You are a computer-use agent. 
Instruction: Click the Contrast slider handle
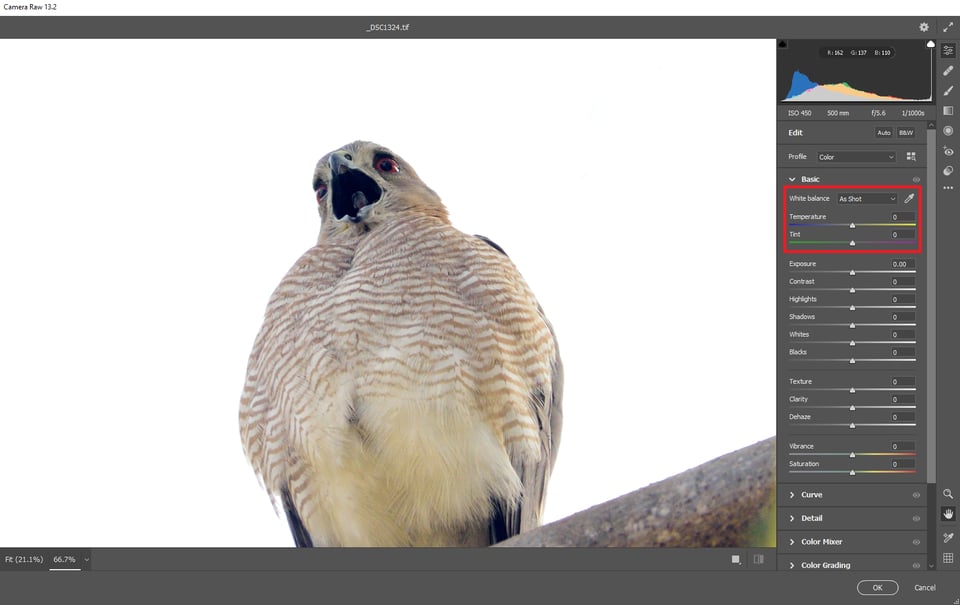point(852,290)
